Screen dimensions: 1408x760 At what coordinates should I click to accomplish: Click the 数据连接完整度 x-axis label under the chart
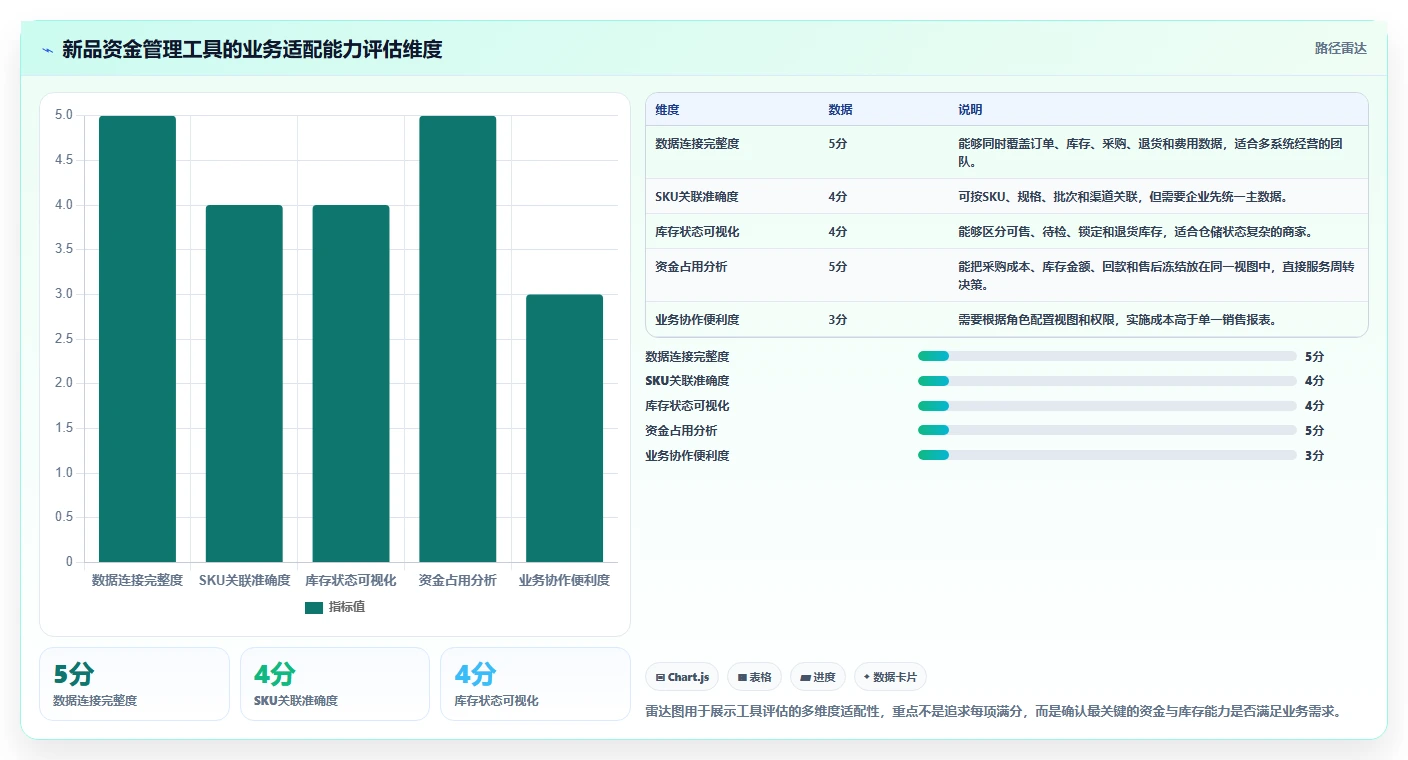137,580
